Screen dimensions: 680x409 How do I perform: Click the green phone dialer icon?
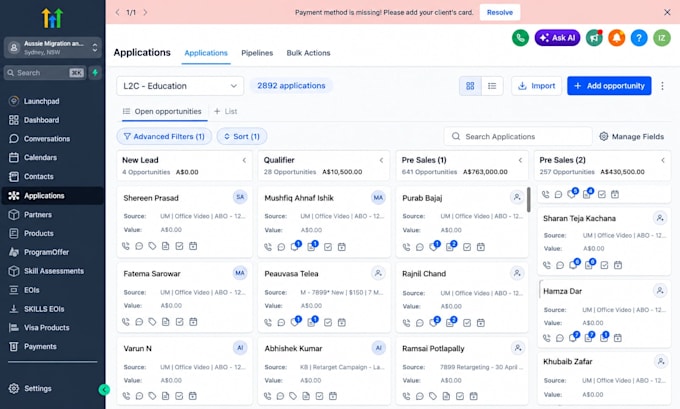tap(520, 38)
